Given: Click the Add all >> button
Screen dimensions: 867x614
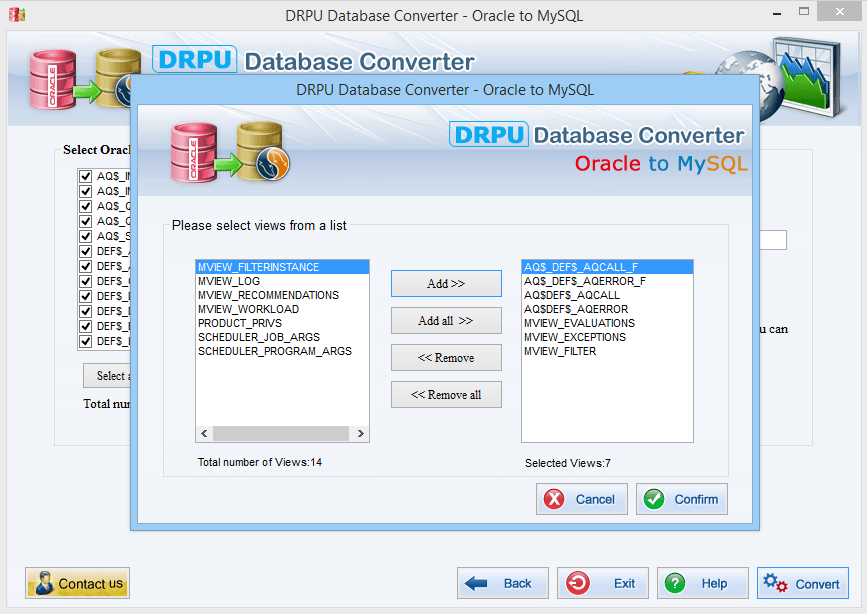Looking at the screenshot, I should 446,321.
